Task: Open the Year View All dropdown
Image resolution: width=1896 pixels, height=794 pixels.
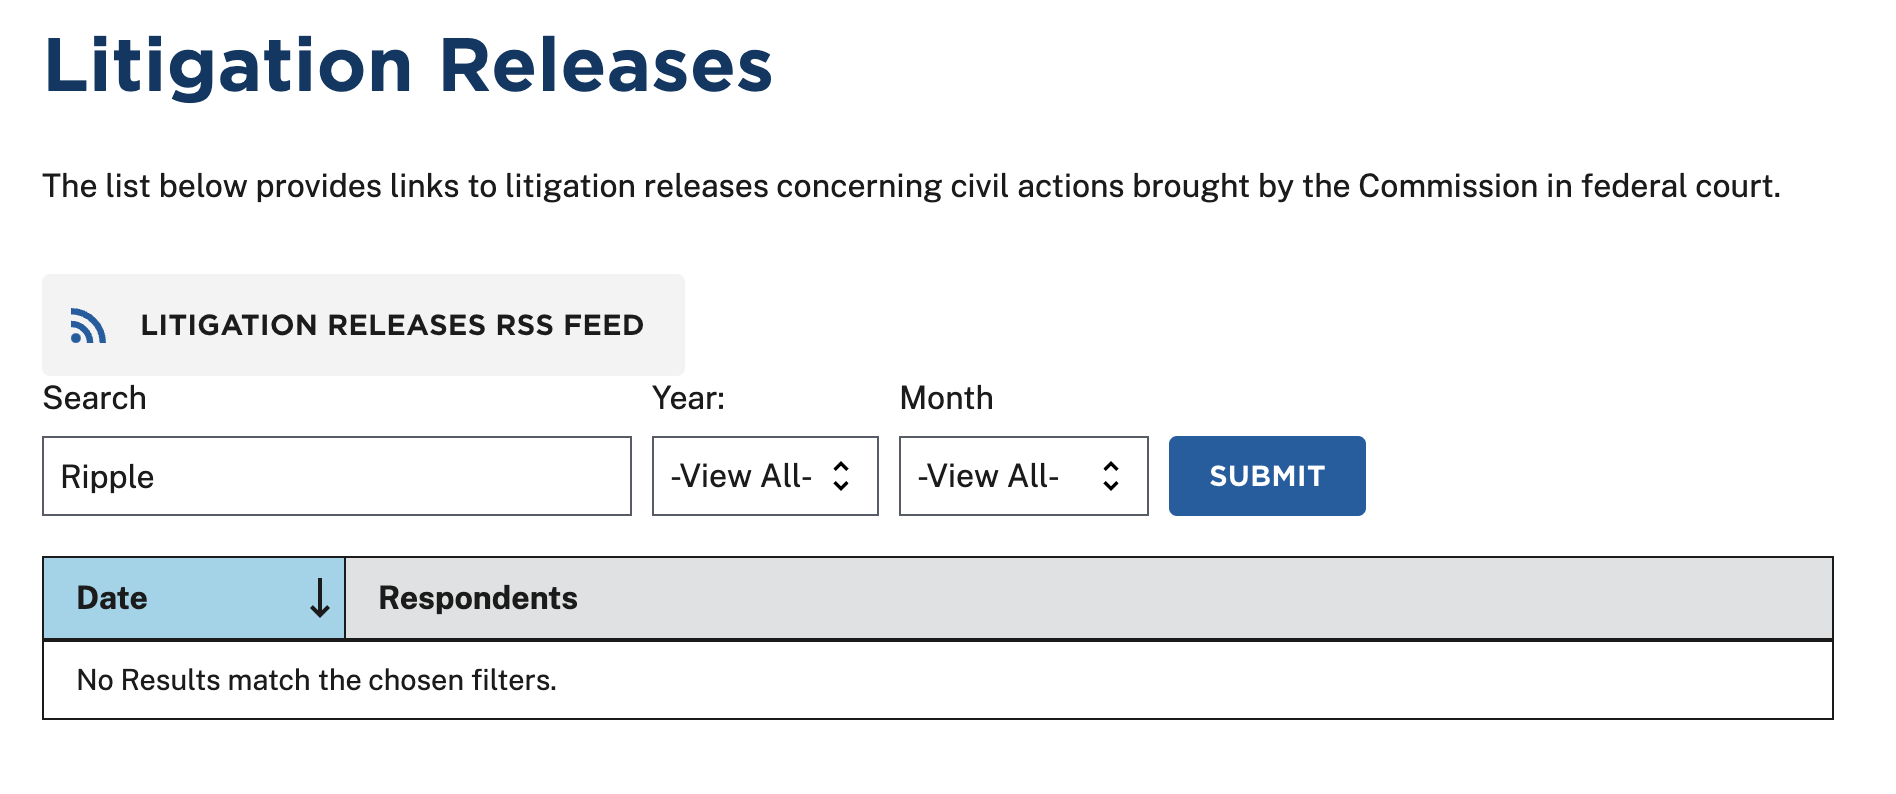Action: 765,476
